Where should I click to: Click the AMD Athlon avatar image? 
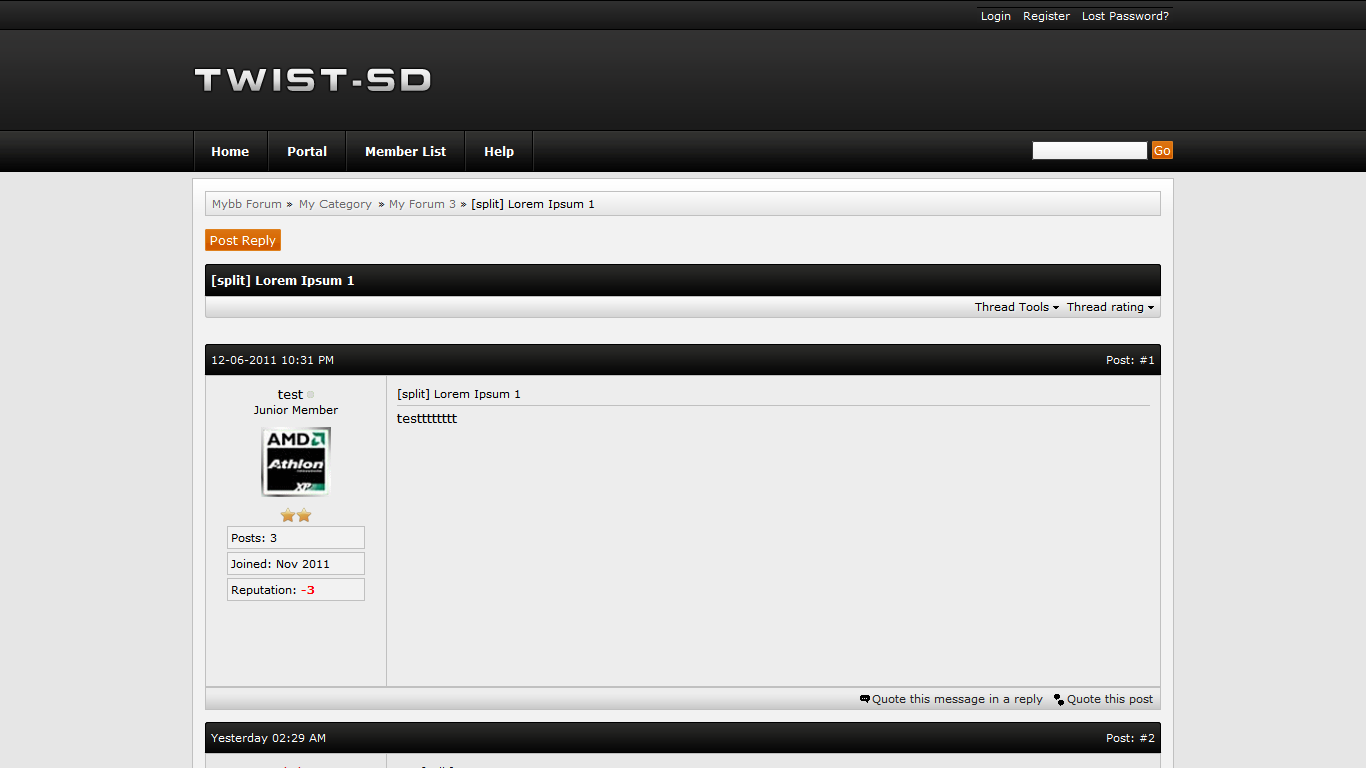pos(296,462)
